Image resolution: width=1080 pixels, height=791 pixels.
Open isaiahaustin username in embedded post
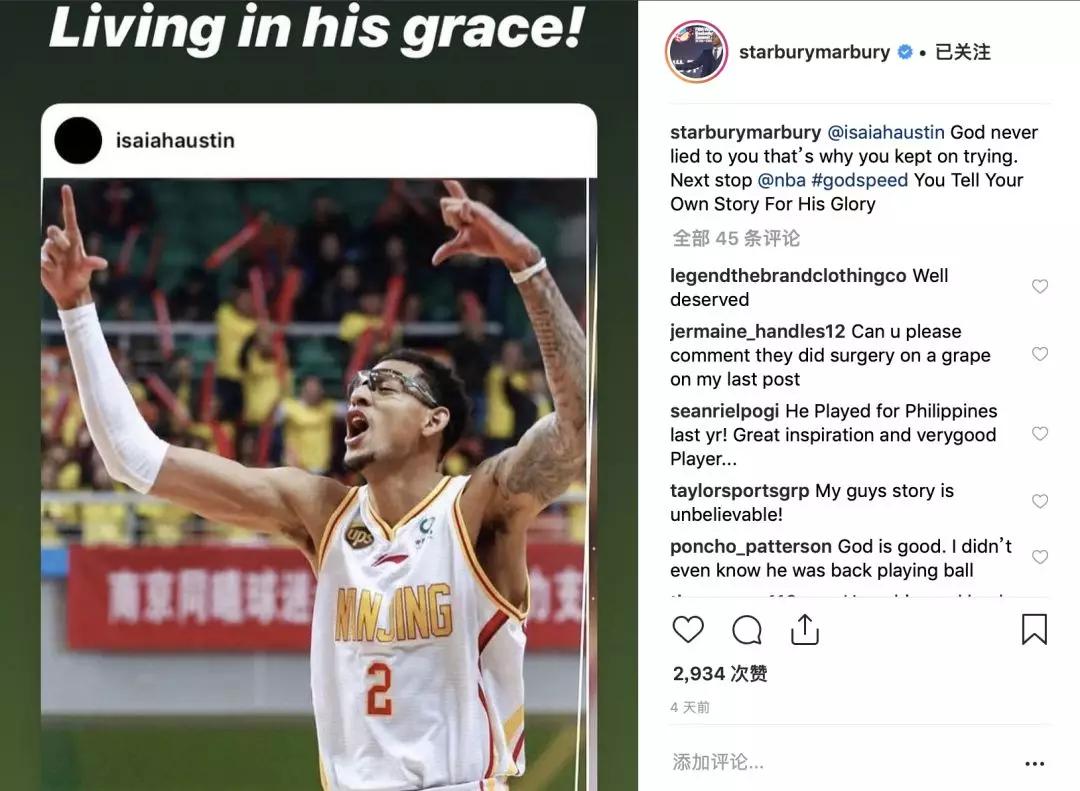pos(175,141)
